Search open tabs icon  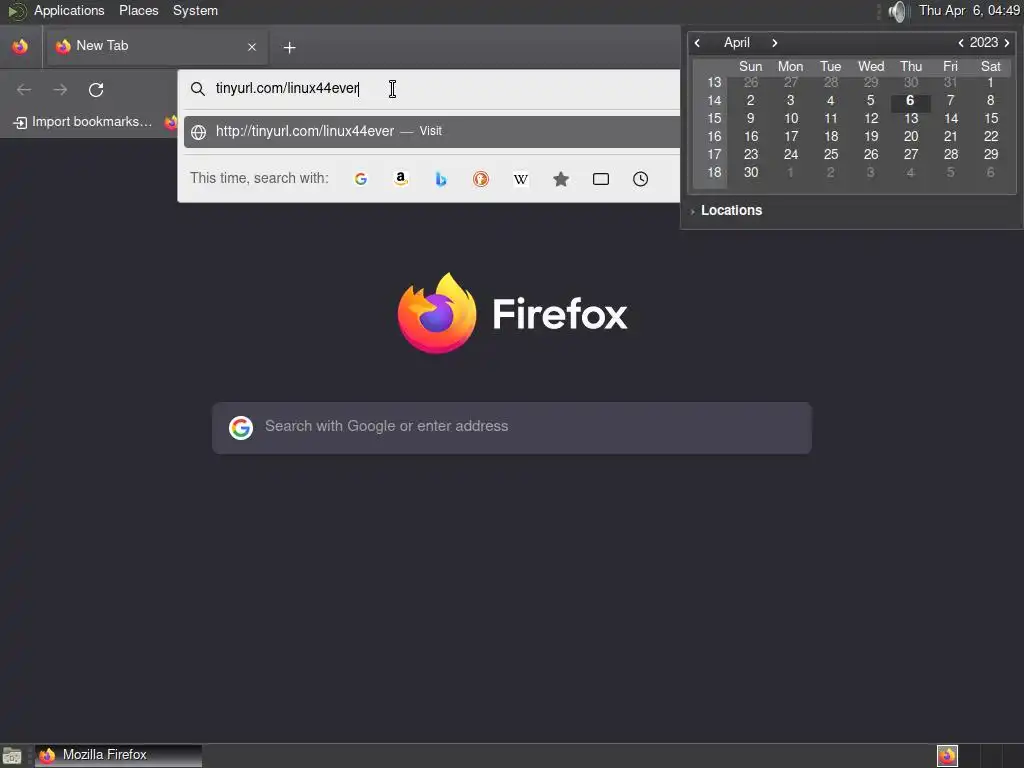tap(601, 179)
